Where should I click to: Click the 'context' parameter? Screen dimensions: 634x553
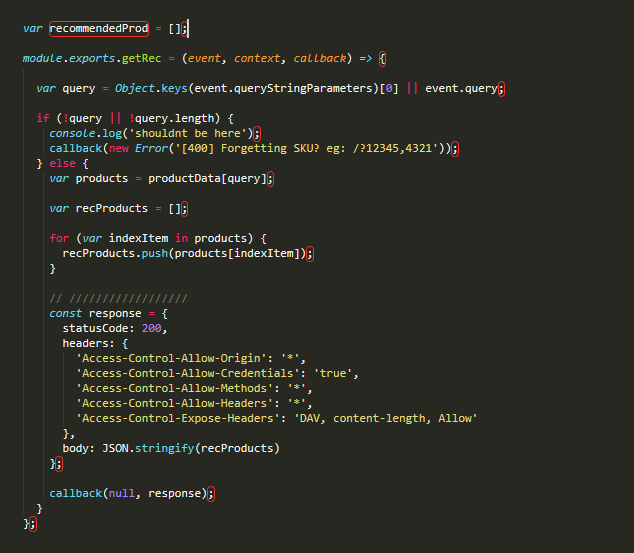(x=257, y=59)
